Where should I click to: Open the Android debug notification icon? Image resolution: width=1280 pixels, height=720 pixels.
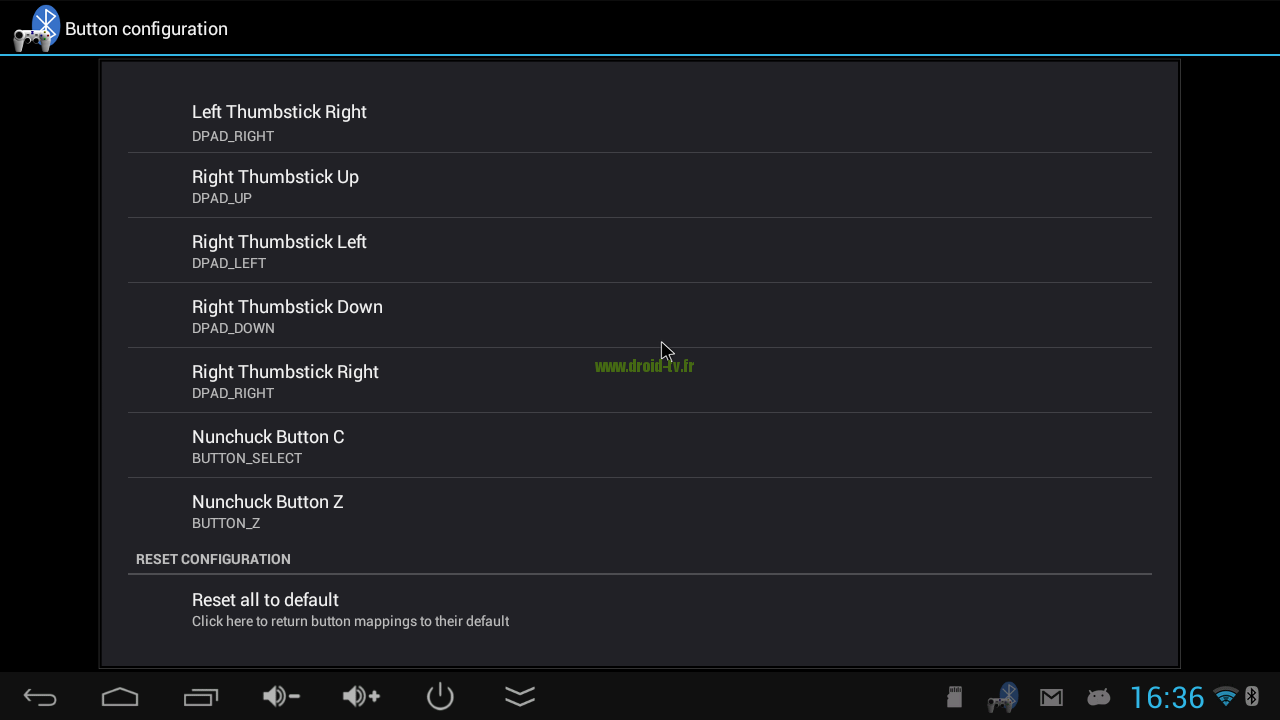(1099, 697)
